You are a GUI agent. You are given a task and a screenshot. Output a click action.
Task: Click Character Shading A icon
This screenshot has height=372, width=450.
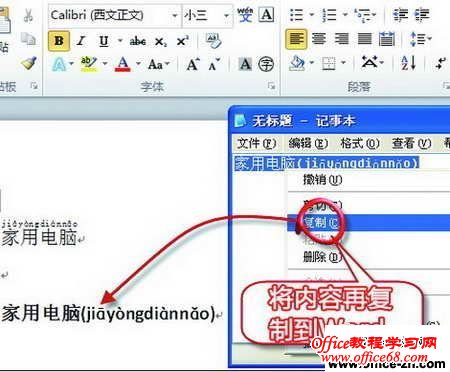(x=245, y=64)
